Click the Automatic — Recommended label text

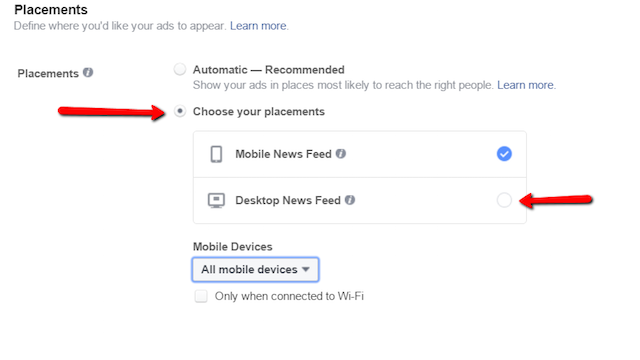[x=269, y=70]
